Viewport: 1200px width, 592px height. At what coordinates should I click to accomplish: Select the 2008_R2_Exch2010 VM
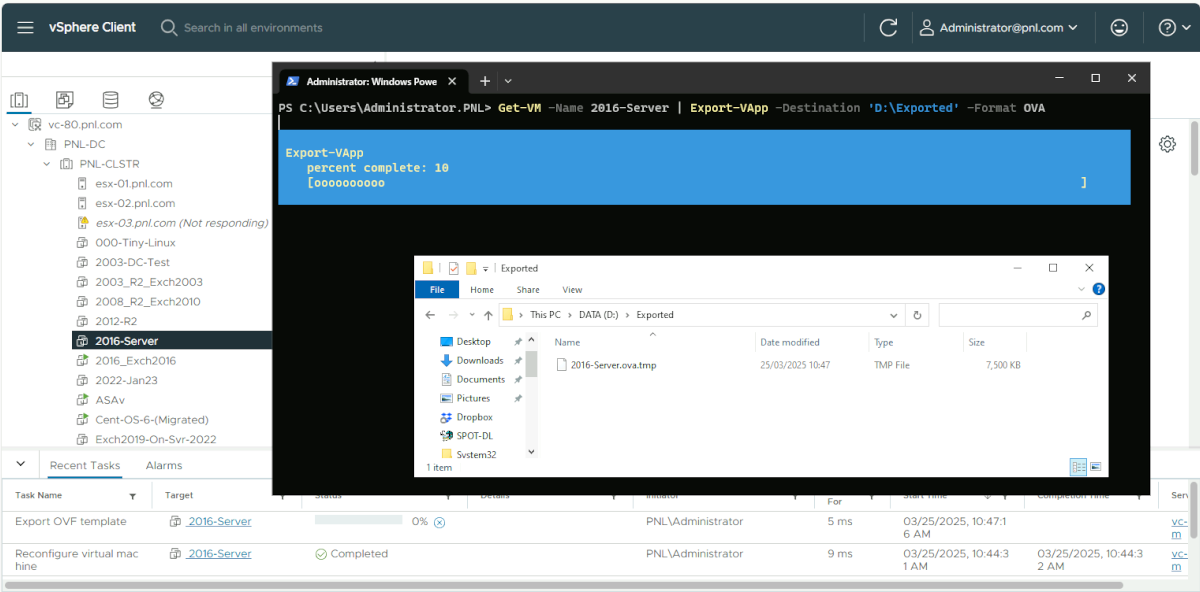pos(148,302)
